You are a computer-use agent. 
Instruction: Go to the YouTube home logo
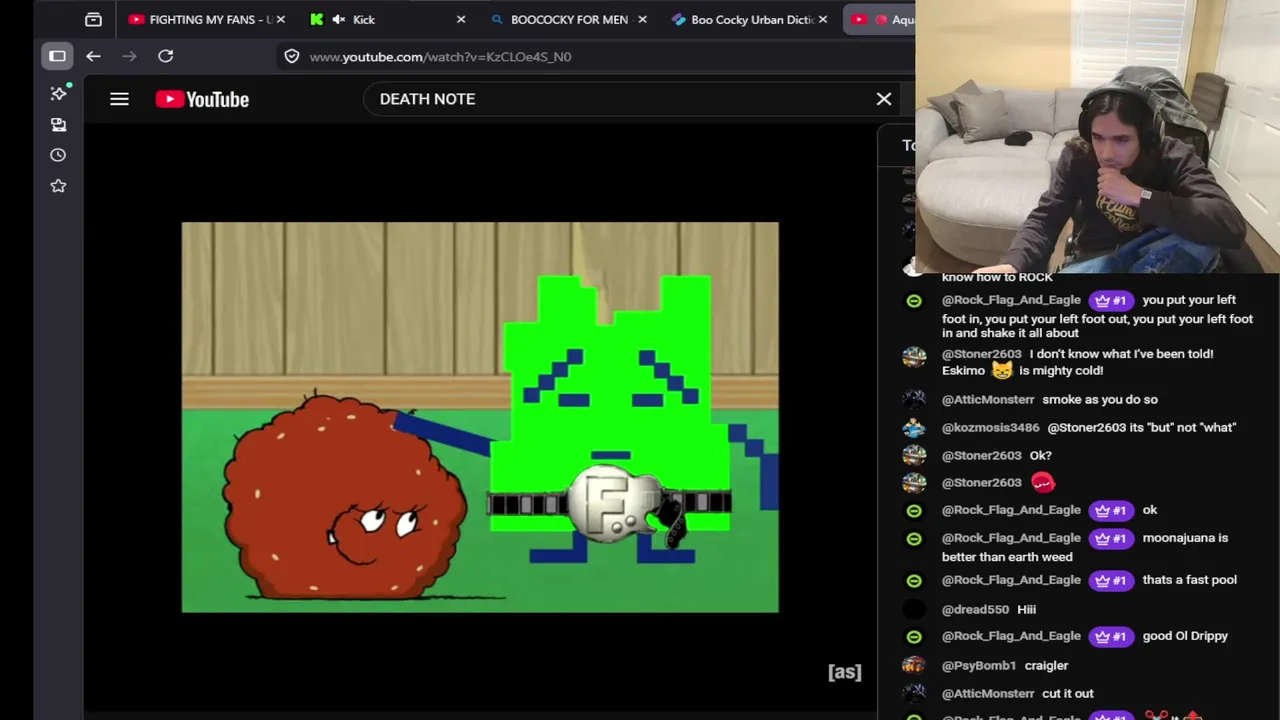(x=202, y=99)
